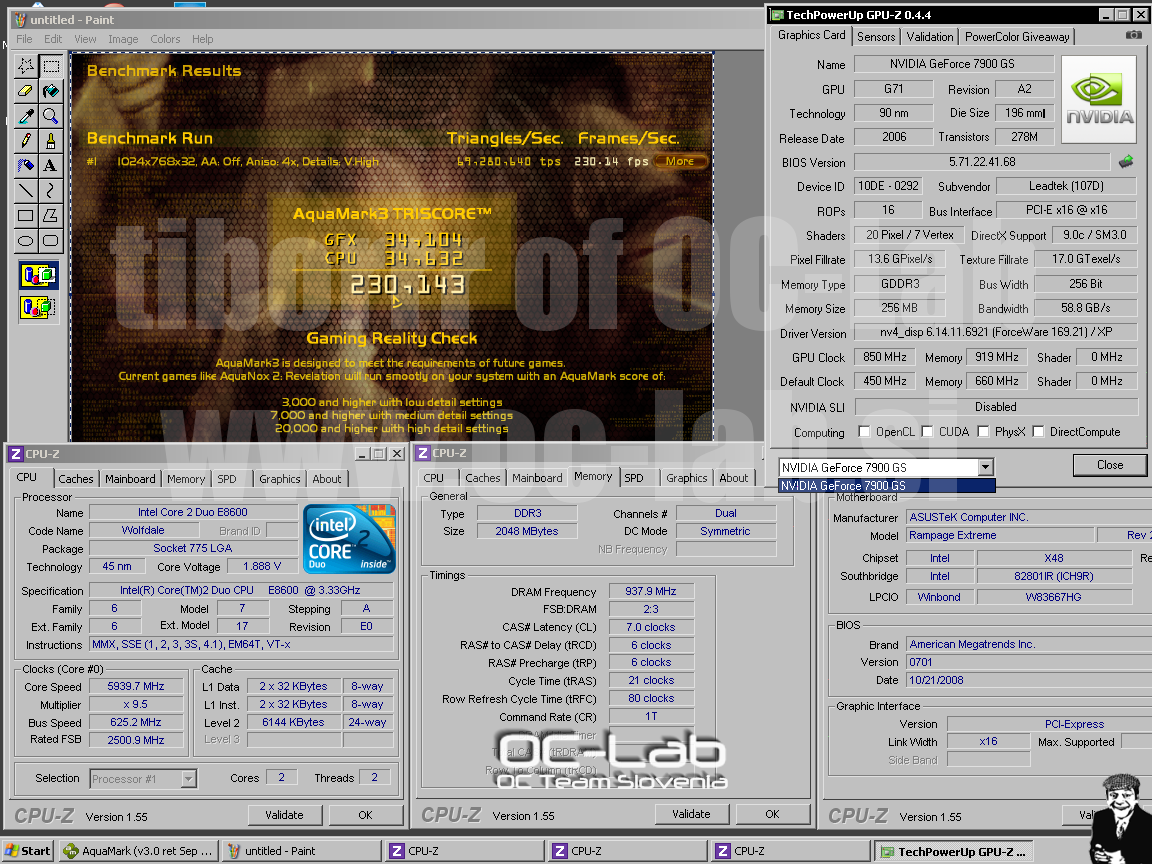Open the Colors menu in Paint
1152x864 pixels.
(x=165, y=39)
